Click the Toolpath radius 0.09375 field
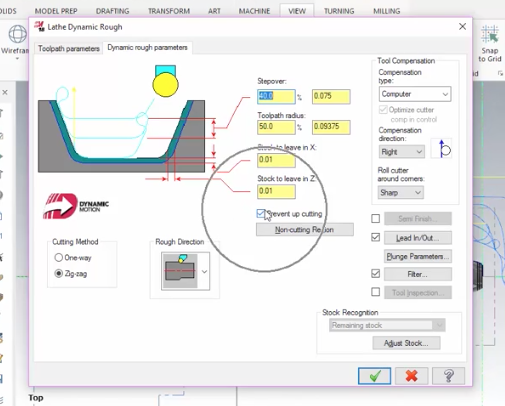505x406 pixels. 331,127
